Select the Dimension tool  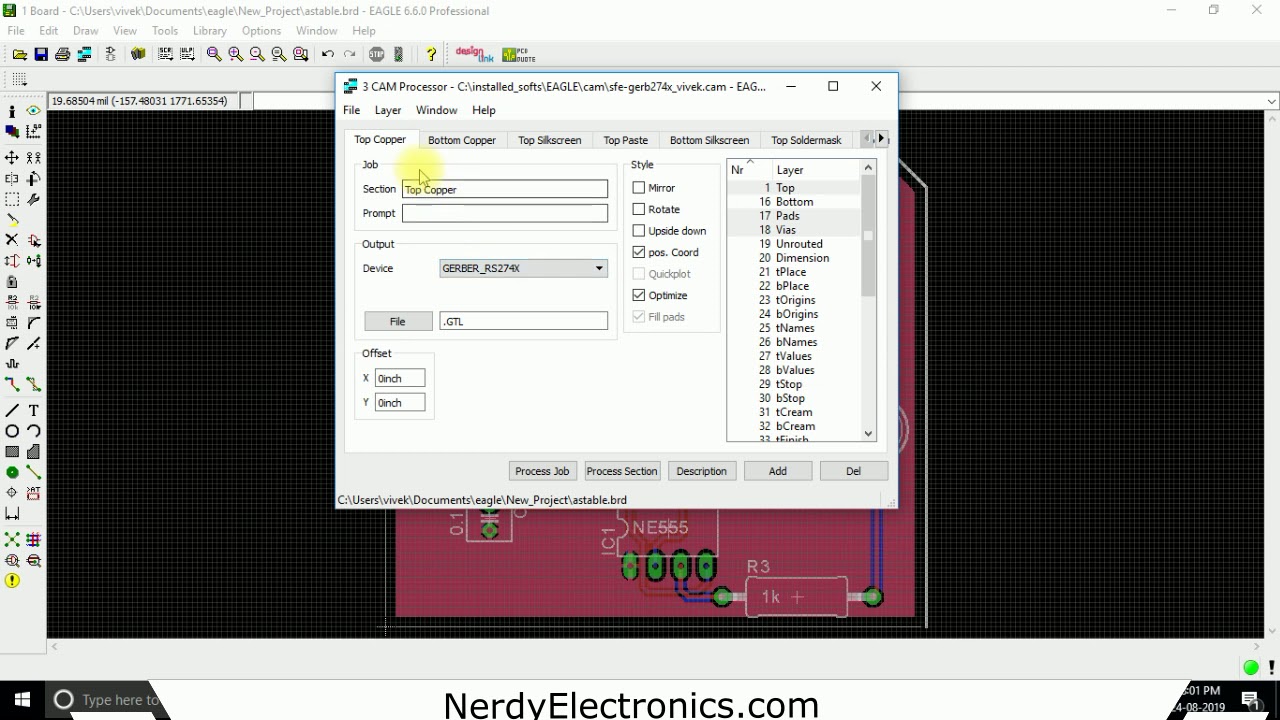tap(12, 514)
